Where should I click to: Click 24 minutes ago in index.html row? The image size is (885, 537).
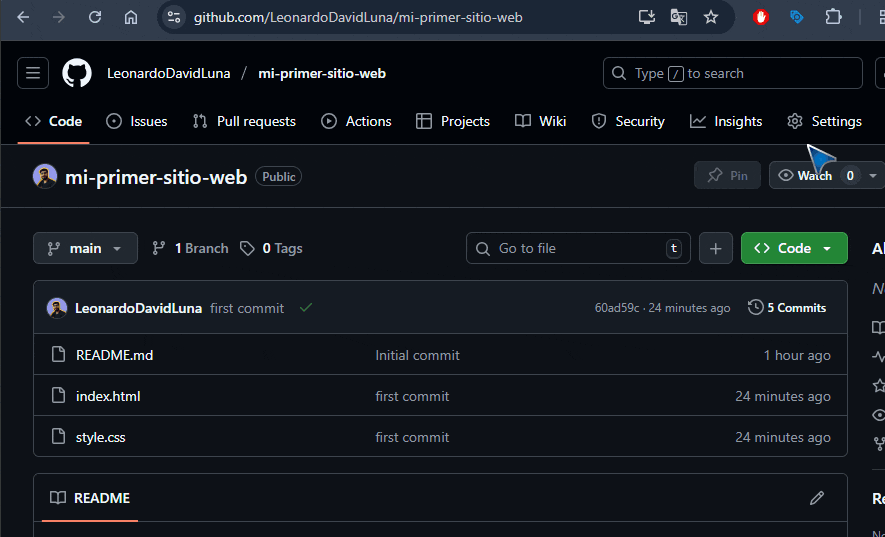click(x=783, y=396)
